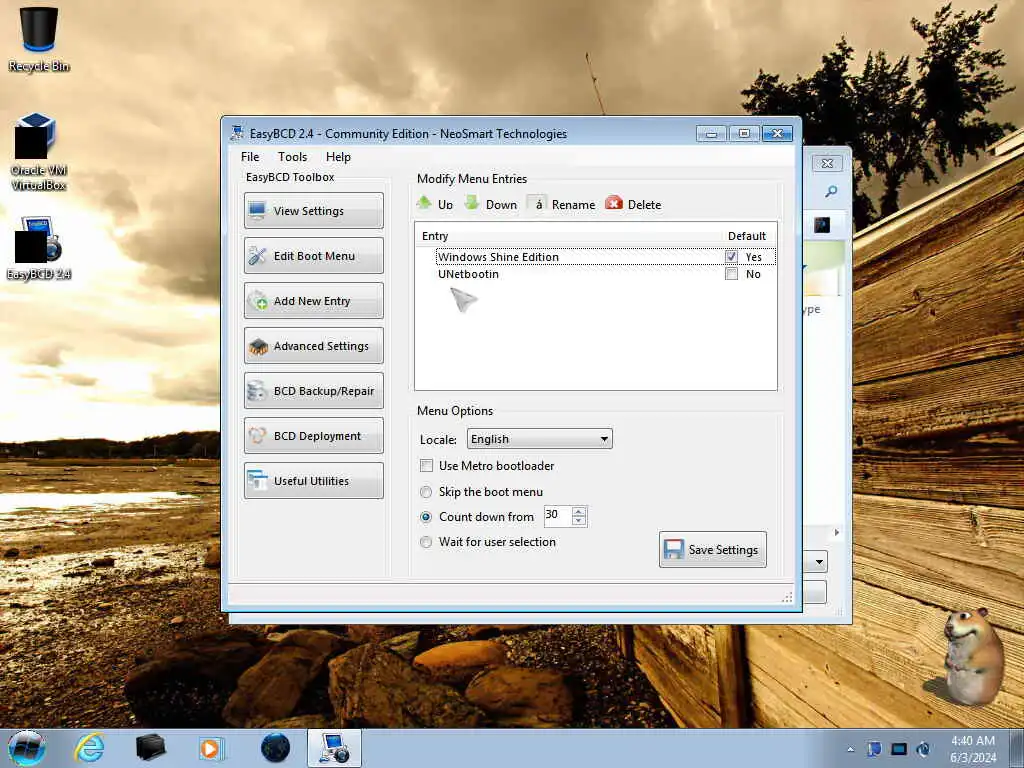Uncheck default box for Windows Shine Edition
The width and height of the screenshot is (1024, 768).
(x=731, y=257)
